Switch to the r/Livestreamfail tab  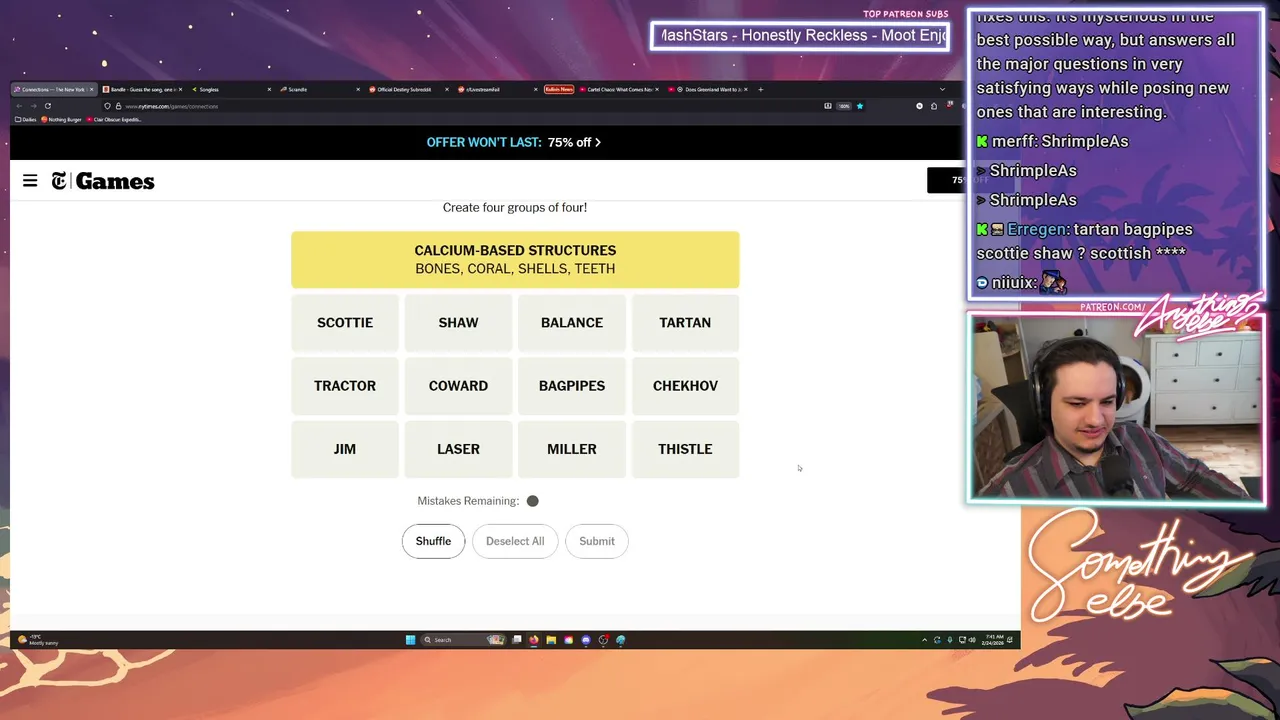496,89
